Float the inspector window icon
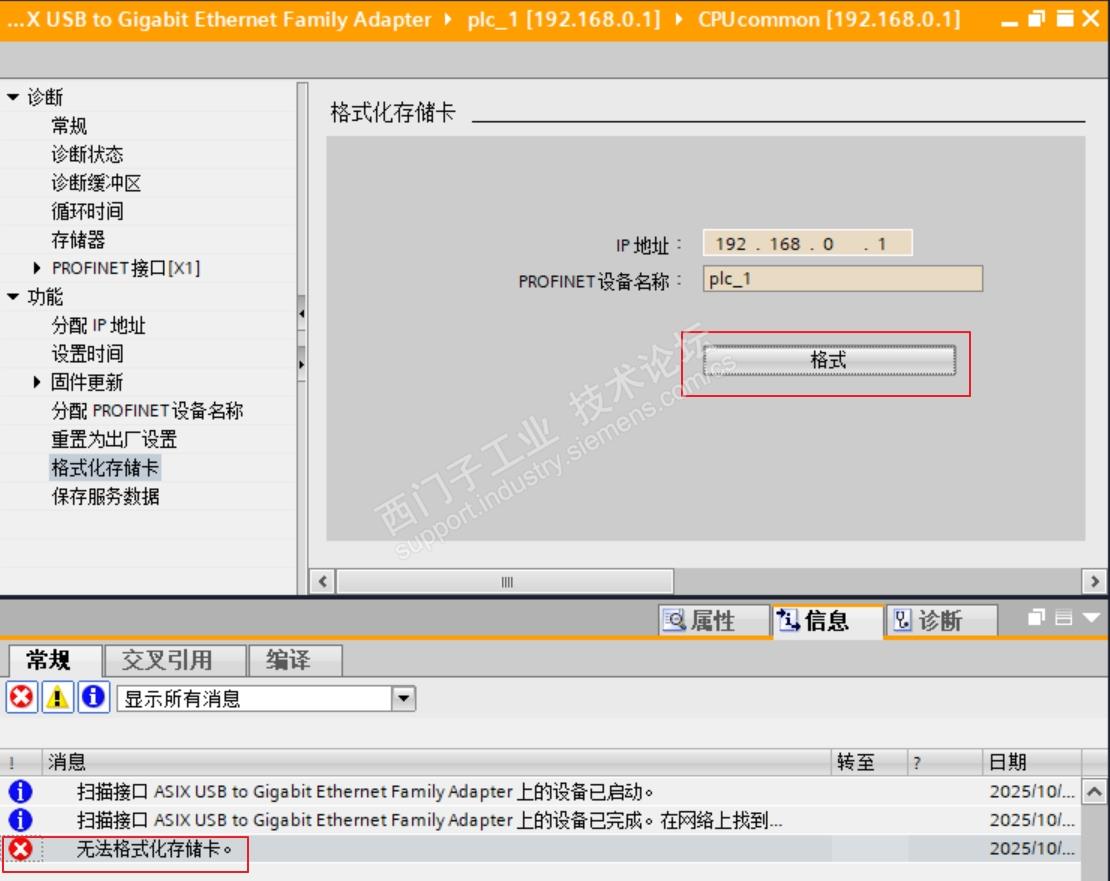 coord(1036,618)
